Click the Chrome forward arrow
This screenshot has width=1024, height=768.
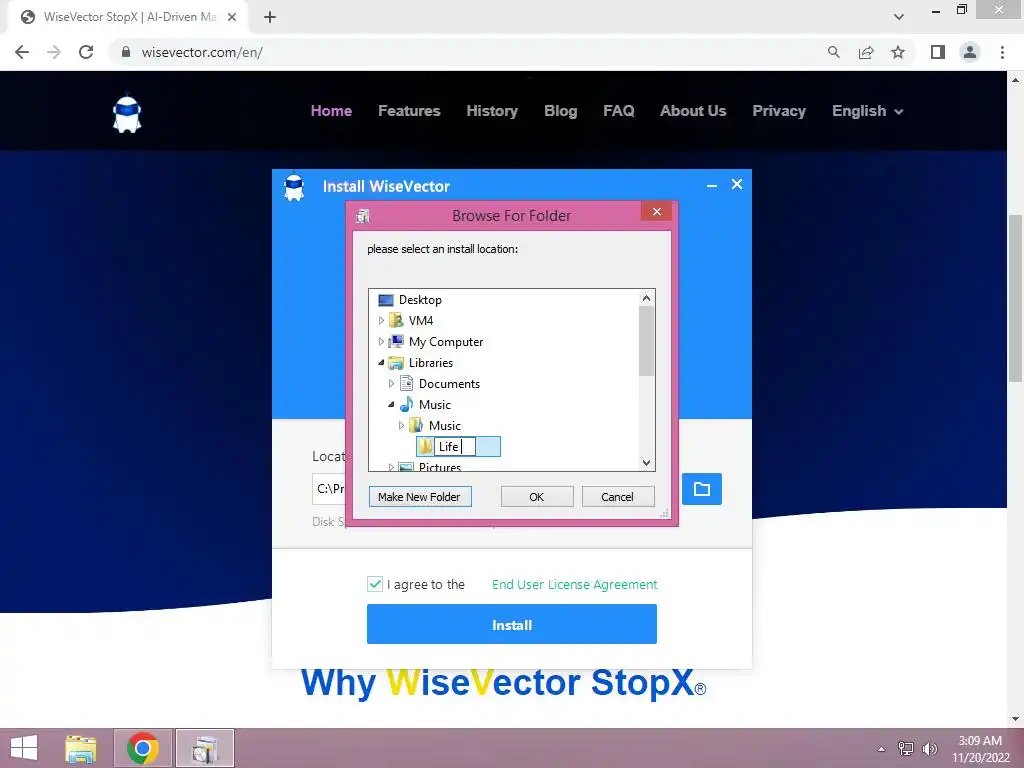54,52
